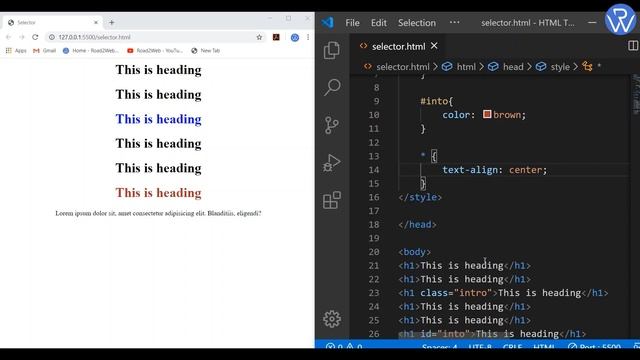
Task: Place cursor on text-align: center line
Action: [x=494, y=169]
